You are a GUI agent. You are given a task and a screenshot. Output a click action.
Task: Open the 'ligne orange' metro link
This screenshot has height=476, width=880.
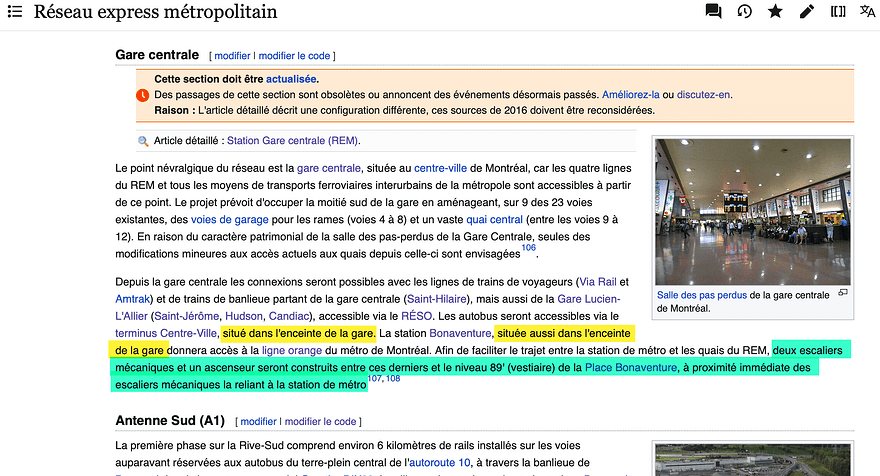tap(293, 350)
